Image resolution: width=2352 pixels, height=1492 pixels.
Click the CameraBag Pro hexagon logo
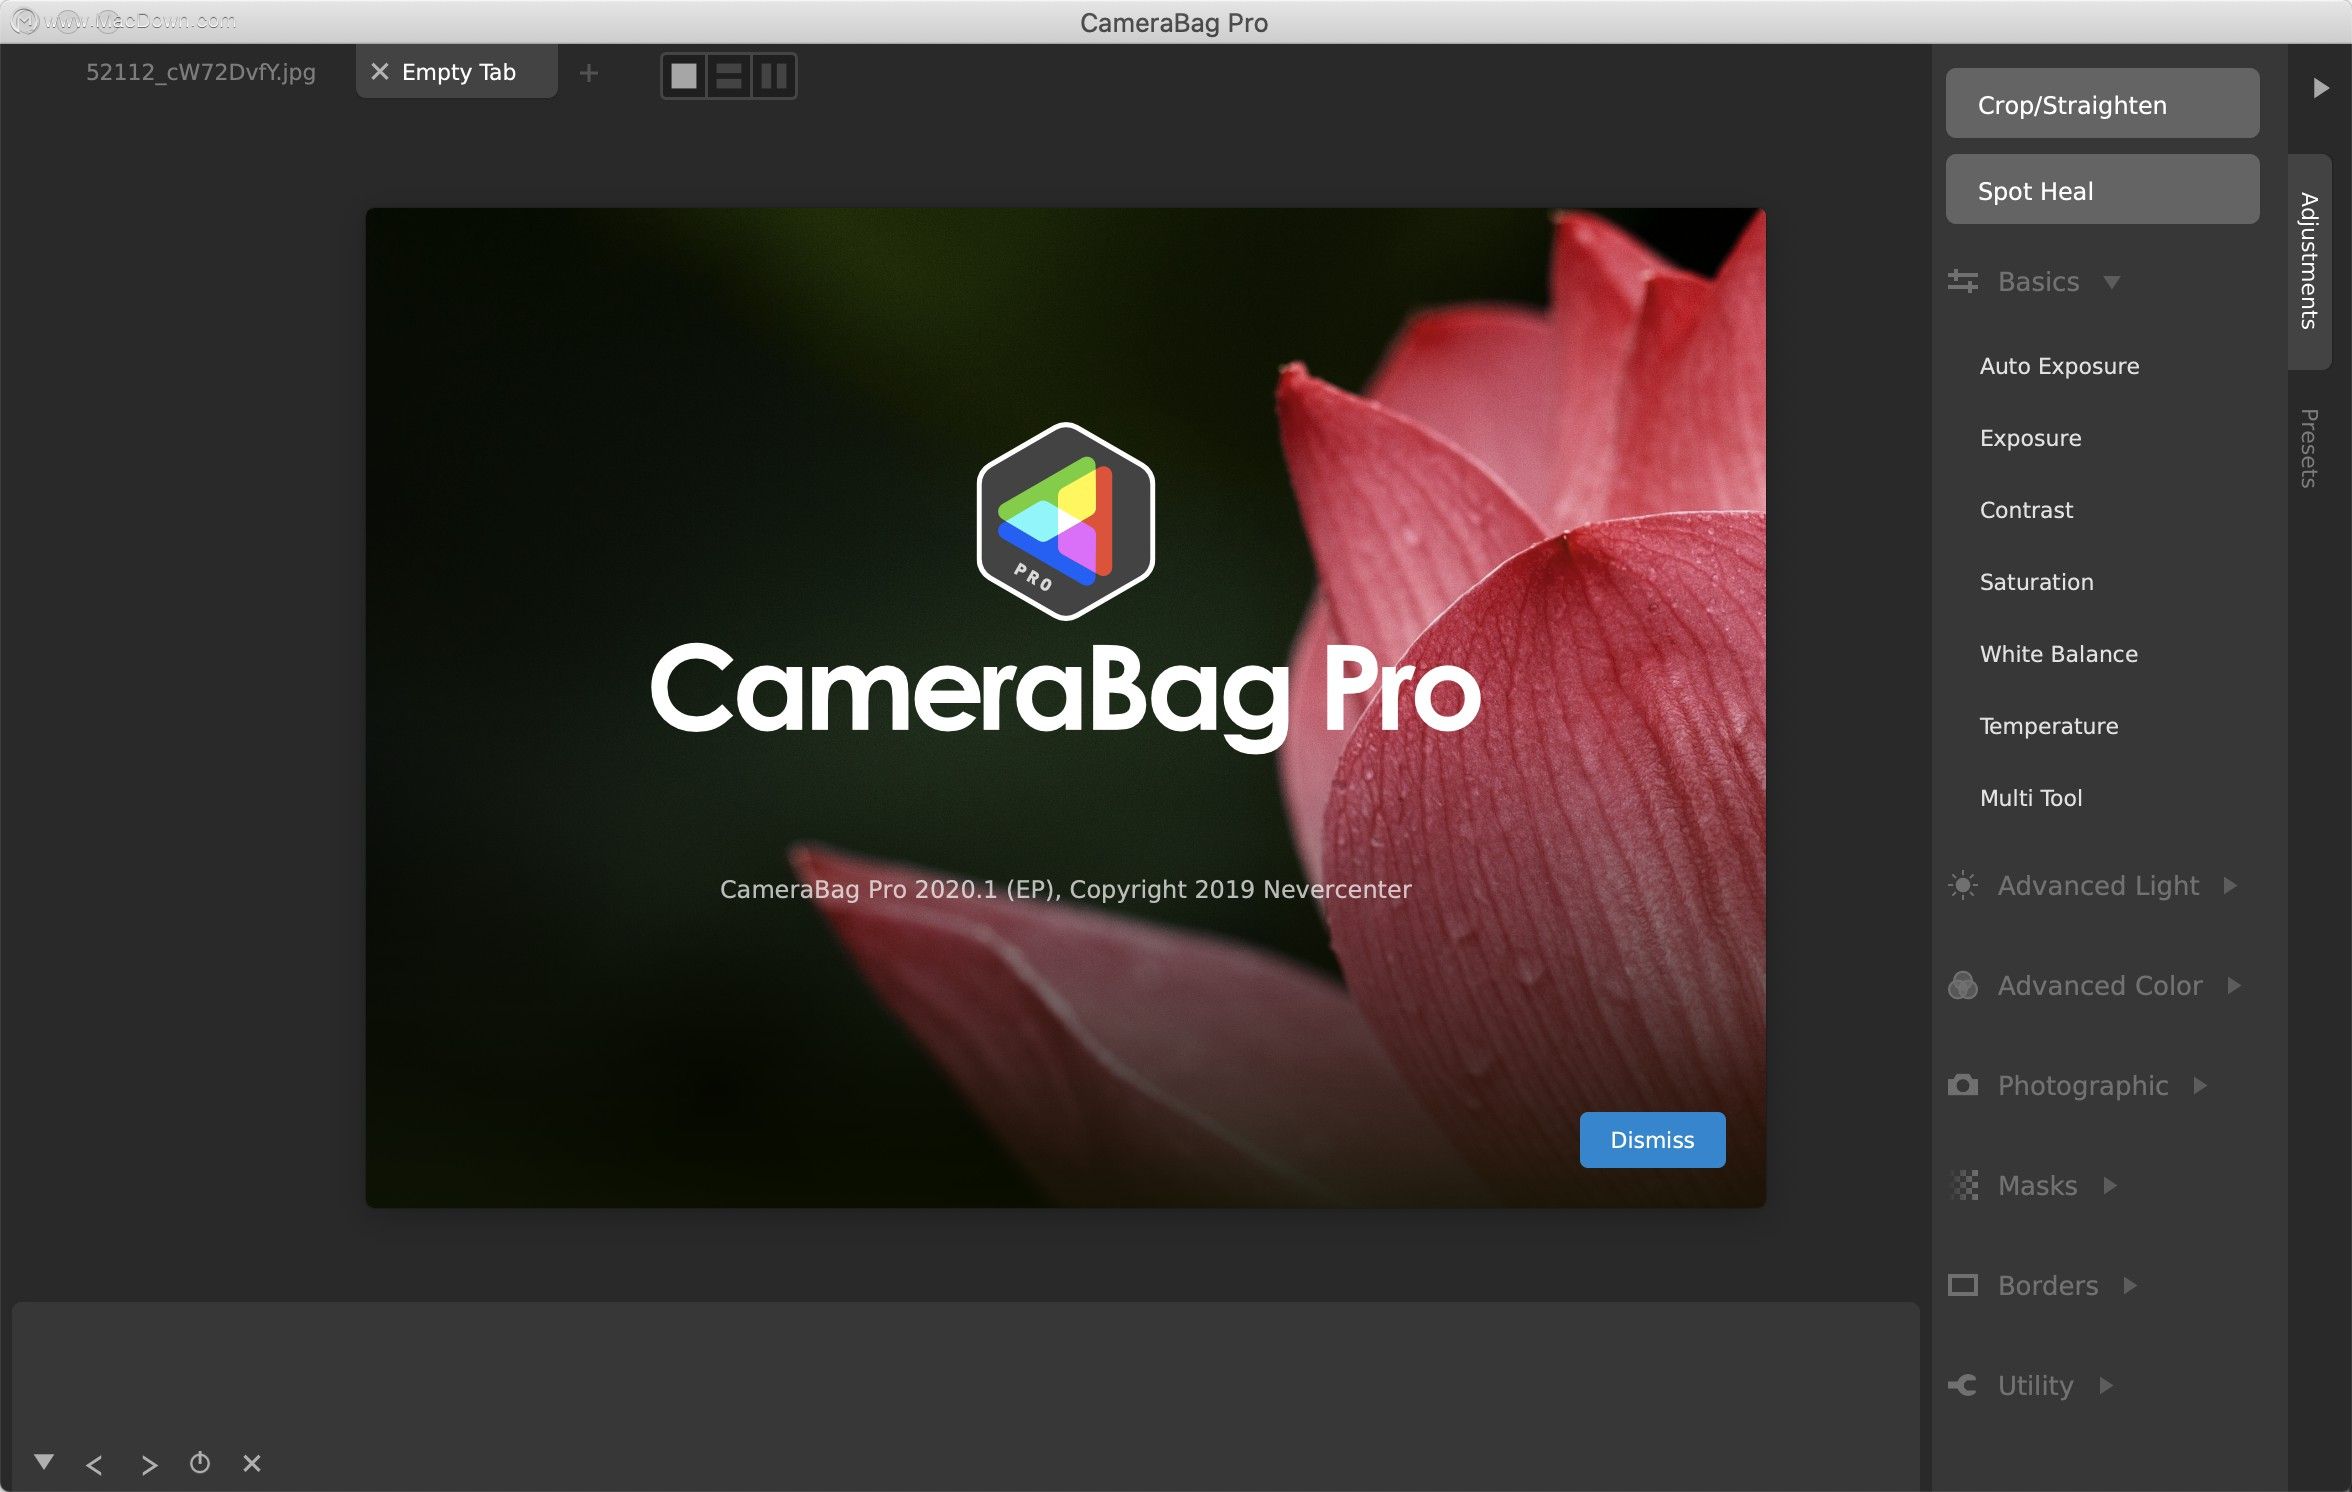pos(1065,521)
